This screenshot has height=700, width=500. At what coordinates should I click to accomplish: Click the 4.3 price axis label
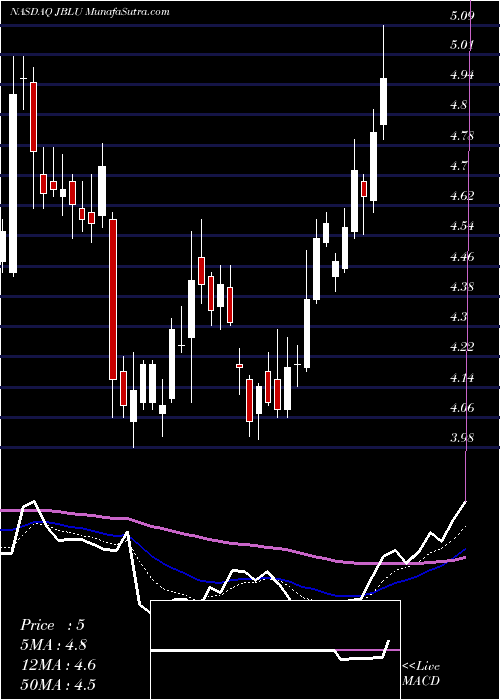pos(458,317)
